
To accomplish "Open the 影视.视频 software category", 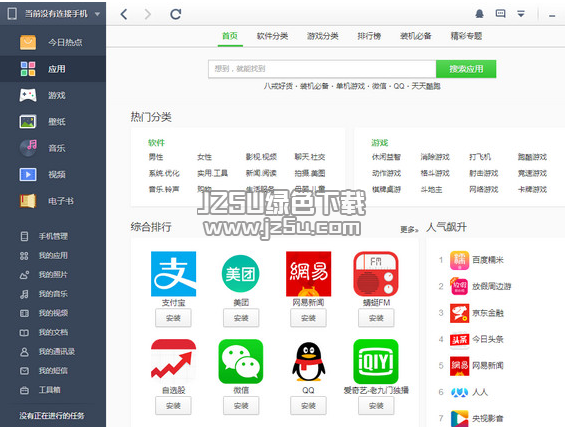I will 261,157.
